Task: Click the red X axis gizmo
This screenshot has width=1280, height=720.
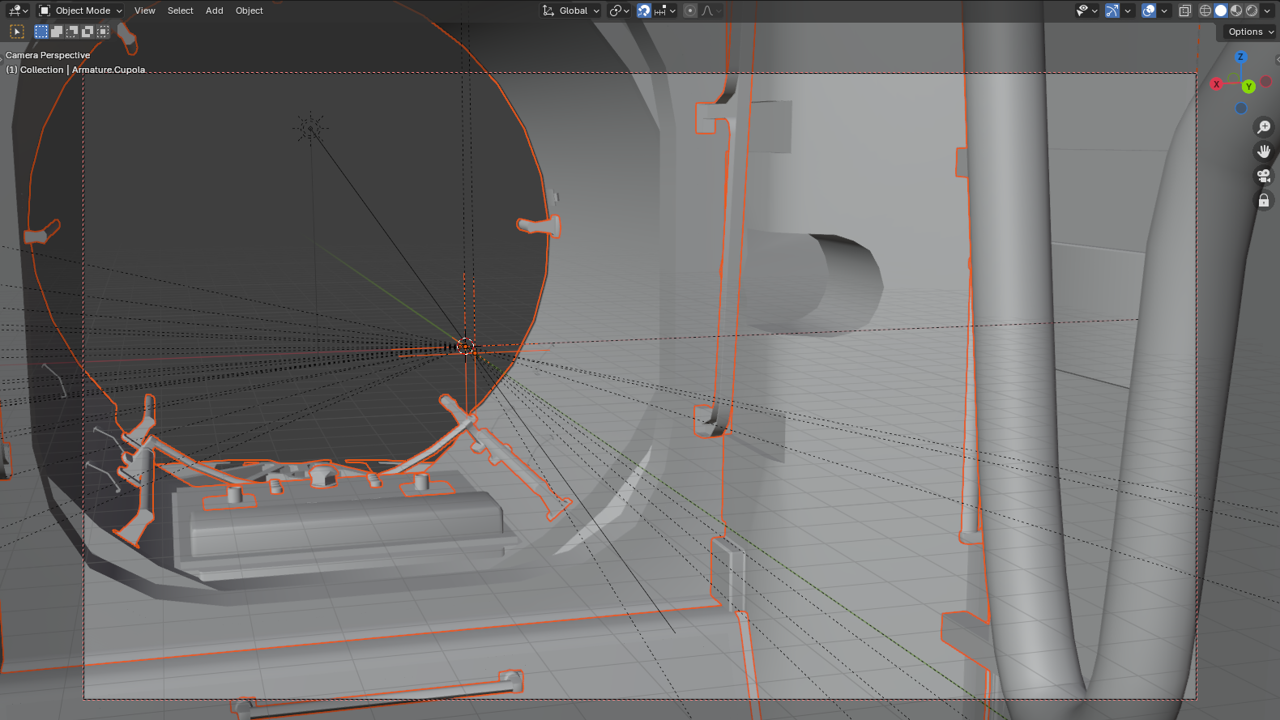Action: click(1216, 84)
